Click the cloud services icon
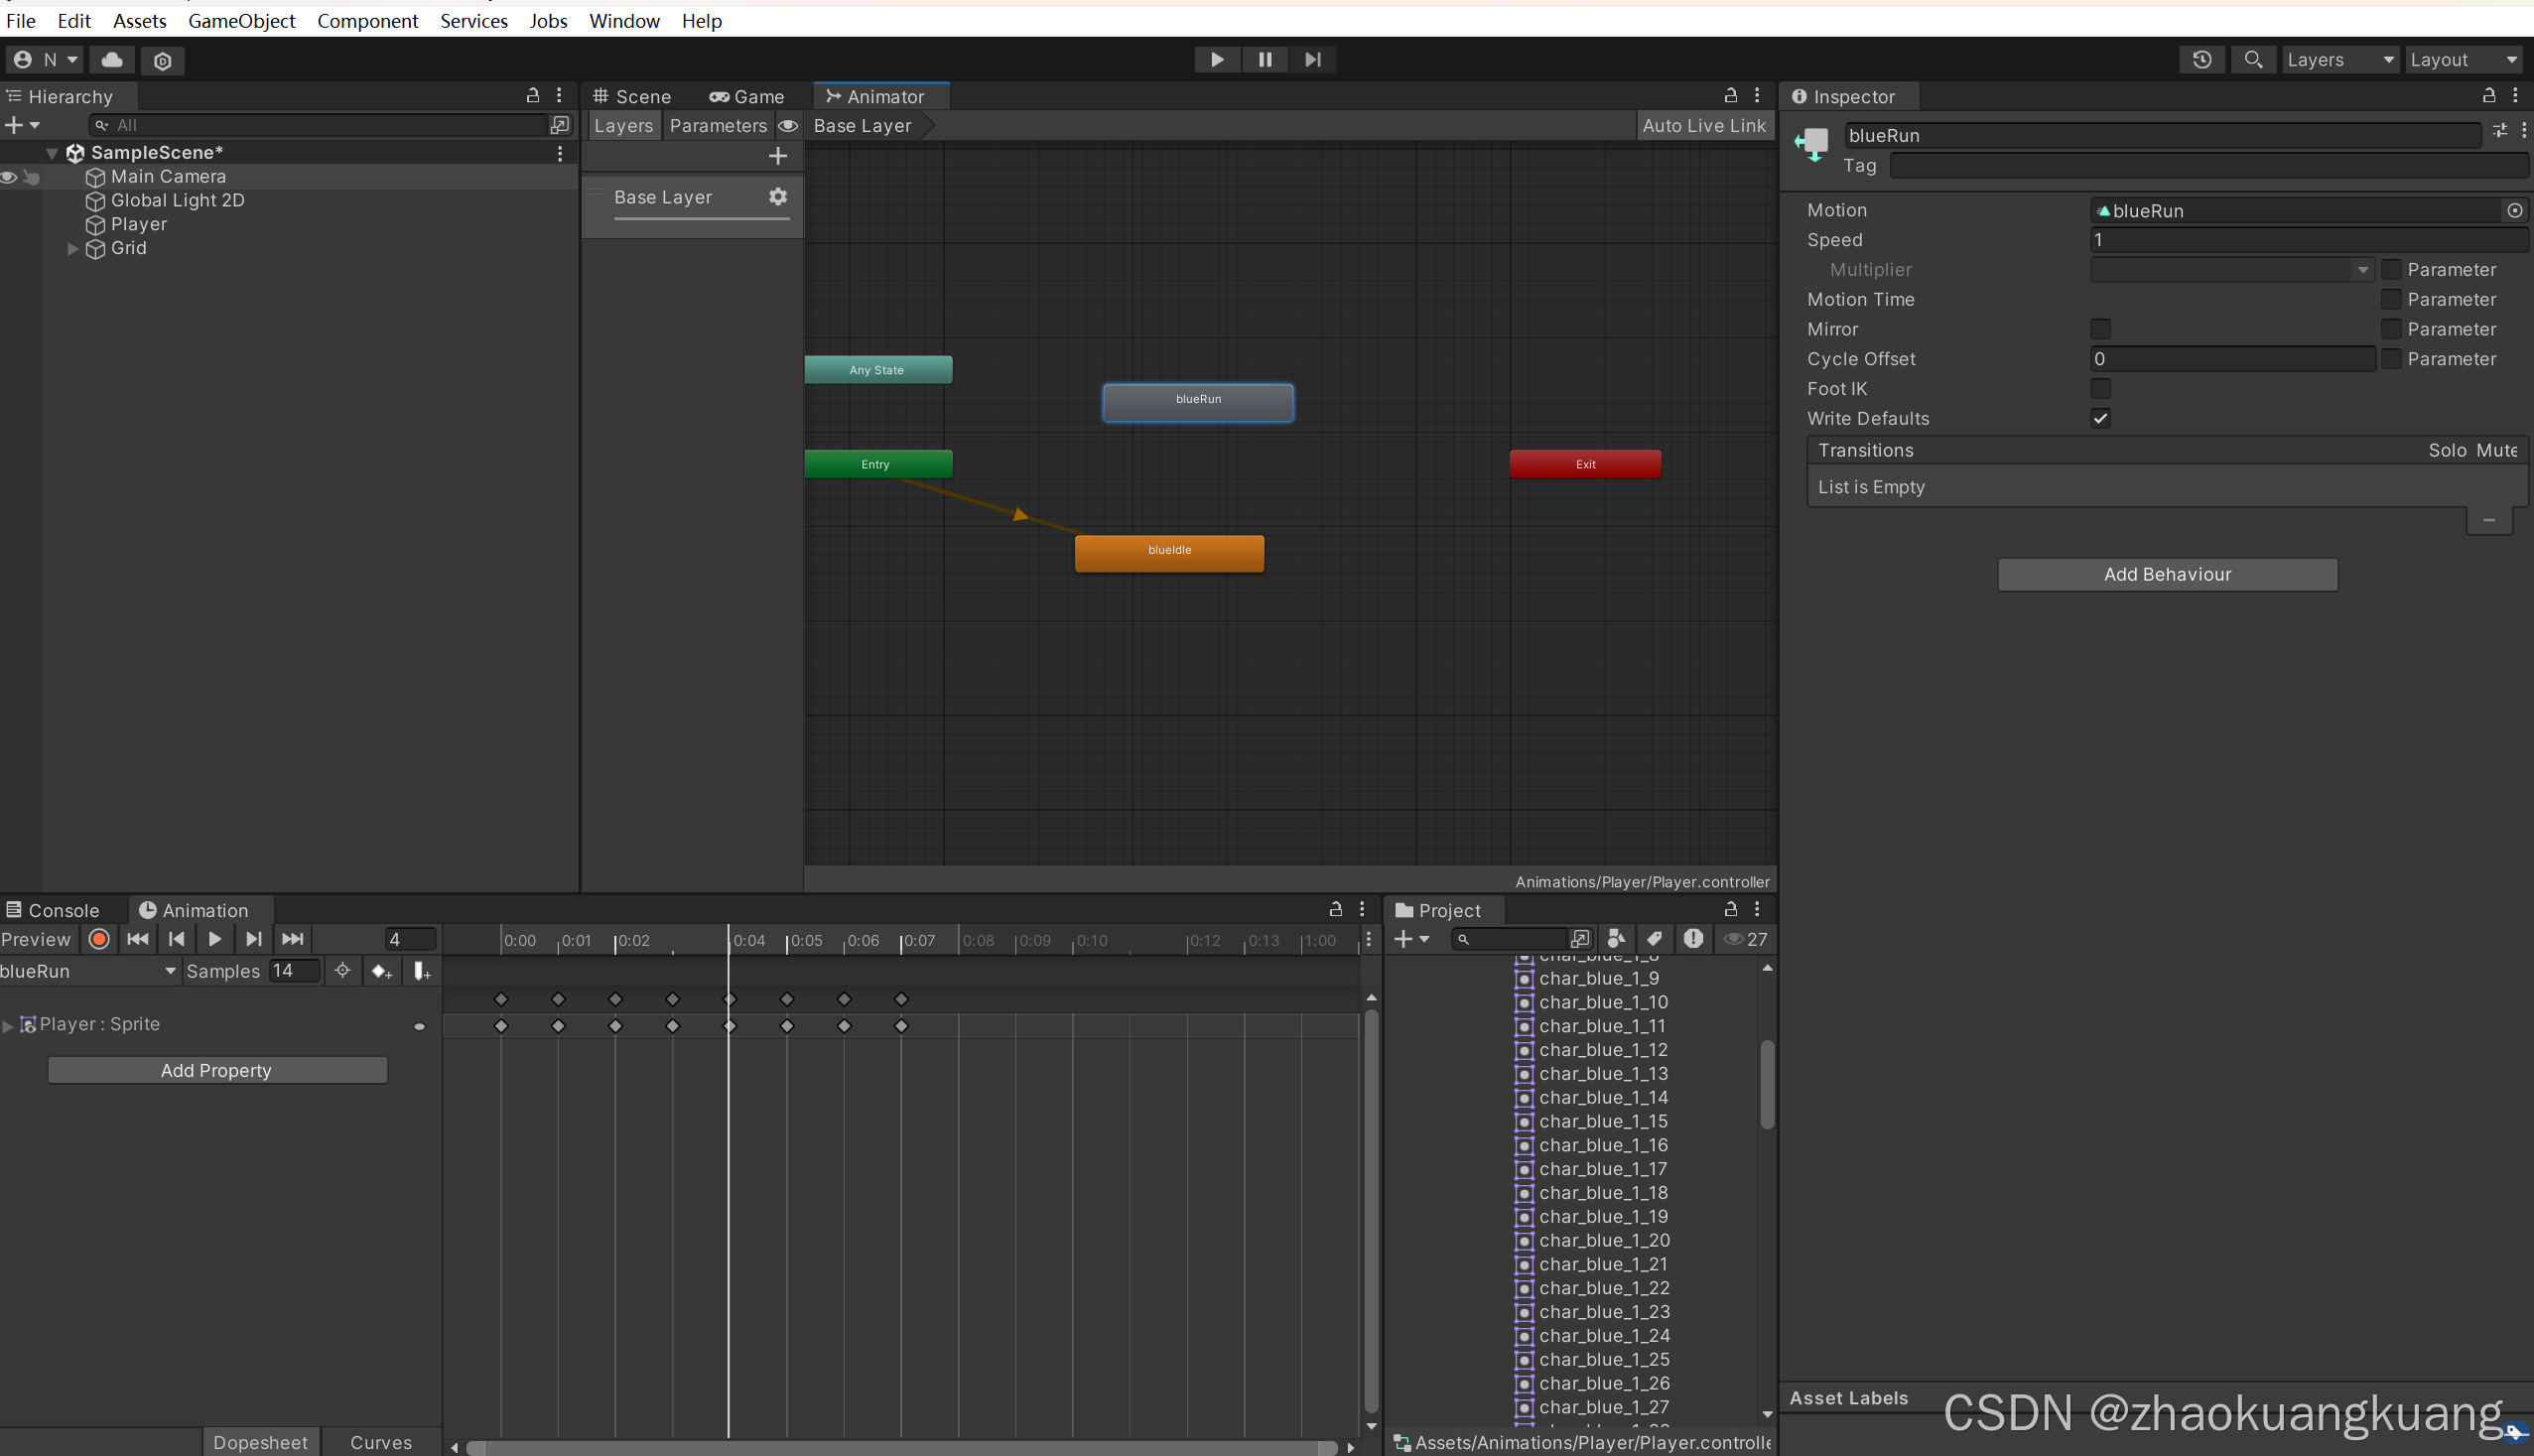 (112, 60)
